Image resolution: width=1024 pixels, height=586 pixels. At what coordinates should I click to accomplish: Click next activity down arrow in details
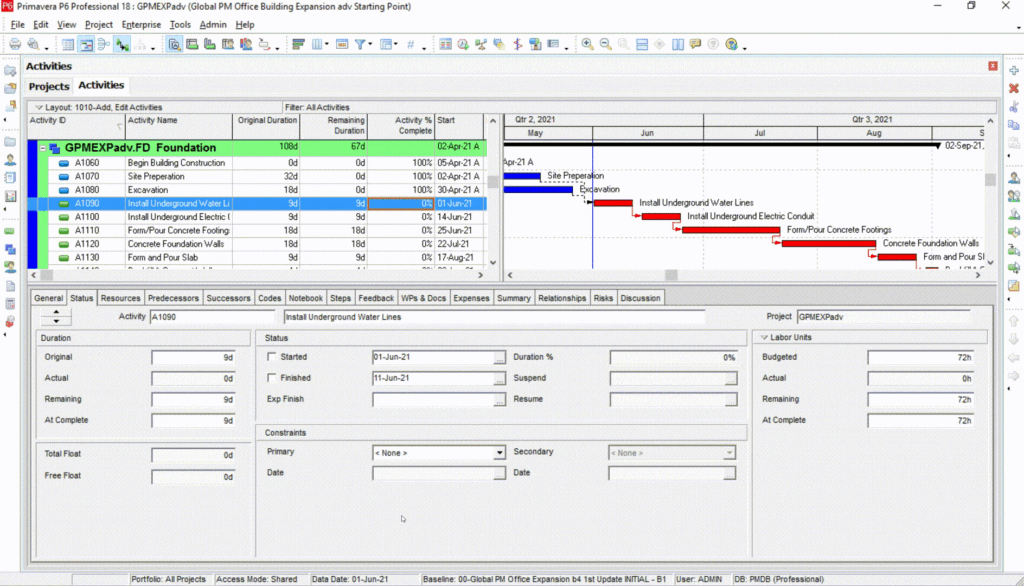(56, 321)
